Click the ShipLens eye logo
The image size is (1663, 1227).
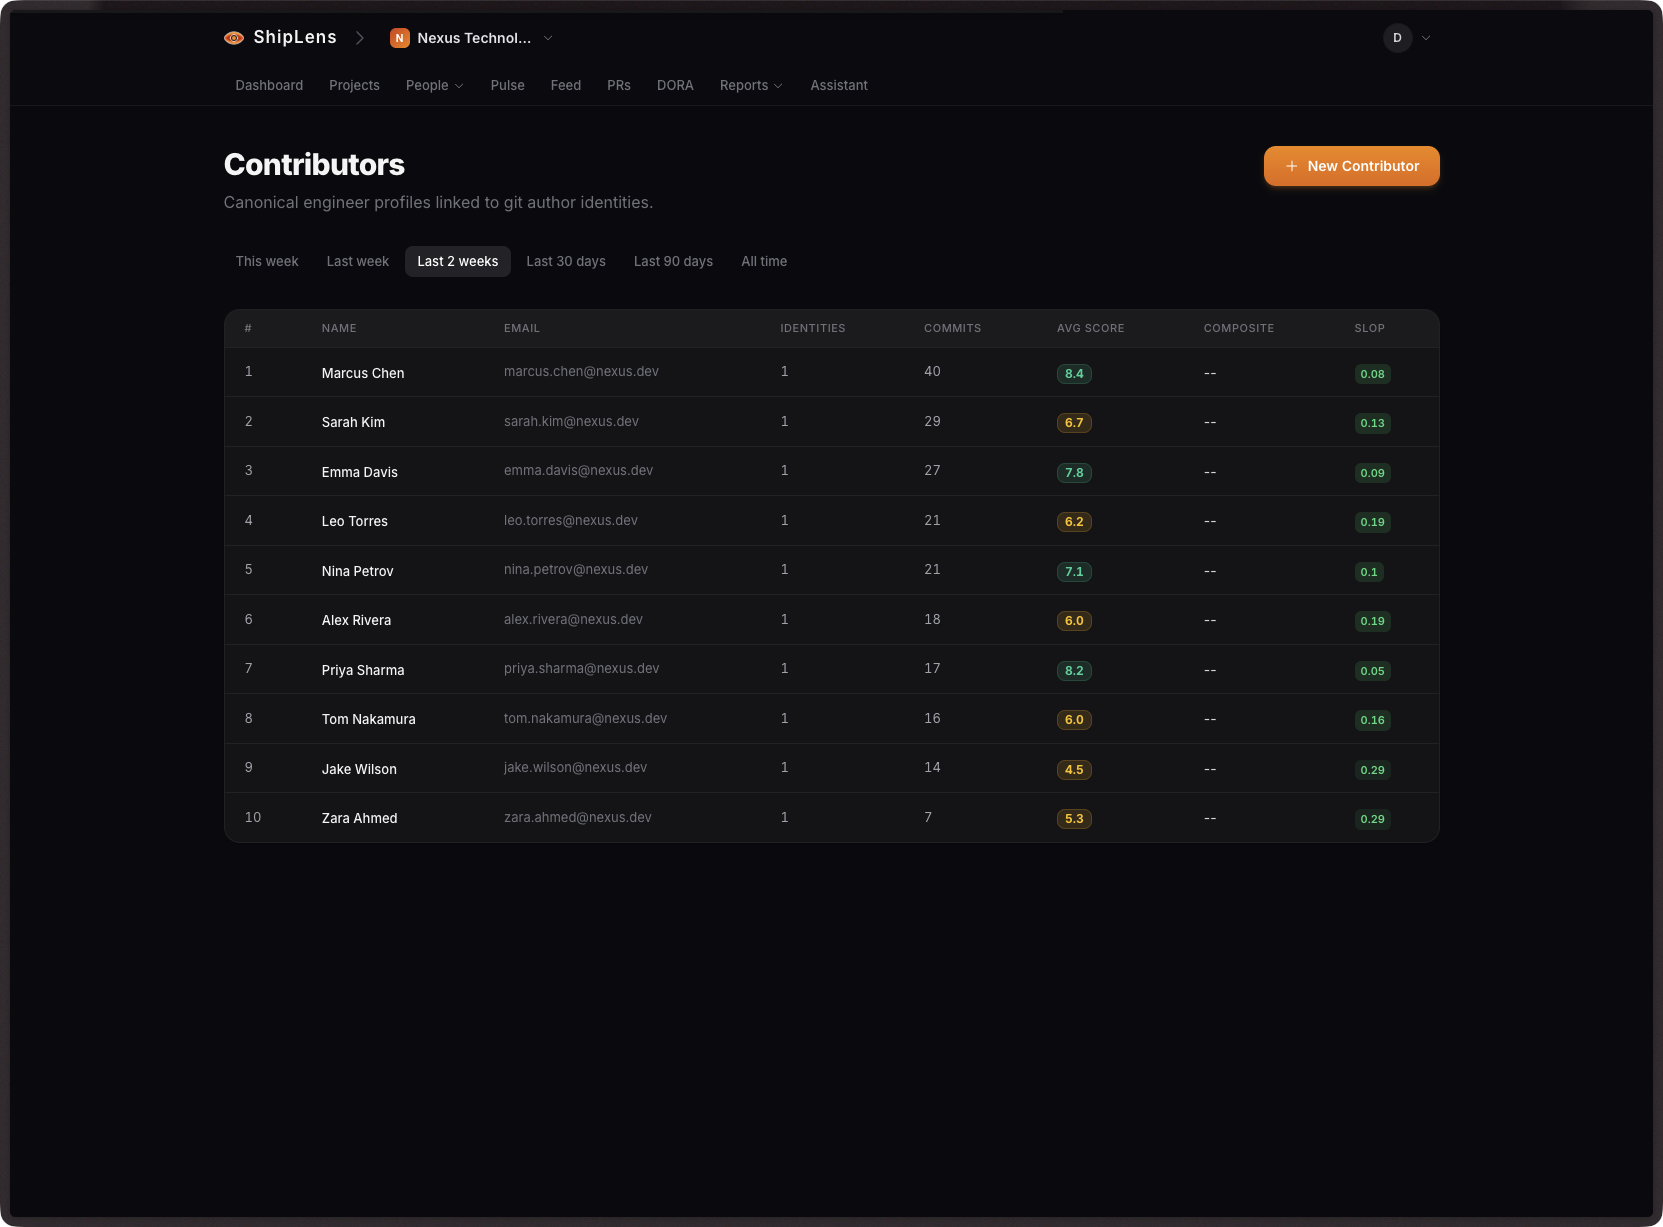click(x=234, y=37)
